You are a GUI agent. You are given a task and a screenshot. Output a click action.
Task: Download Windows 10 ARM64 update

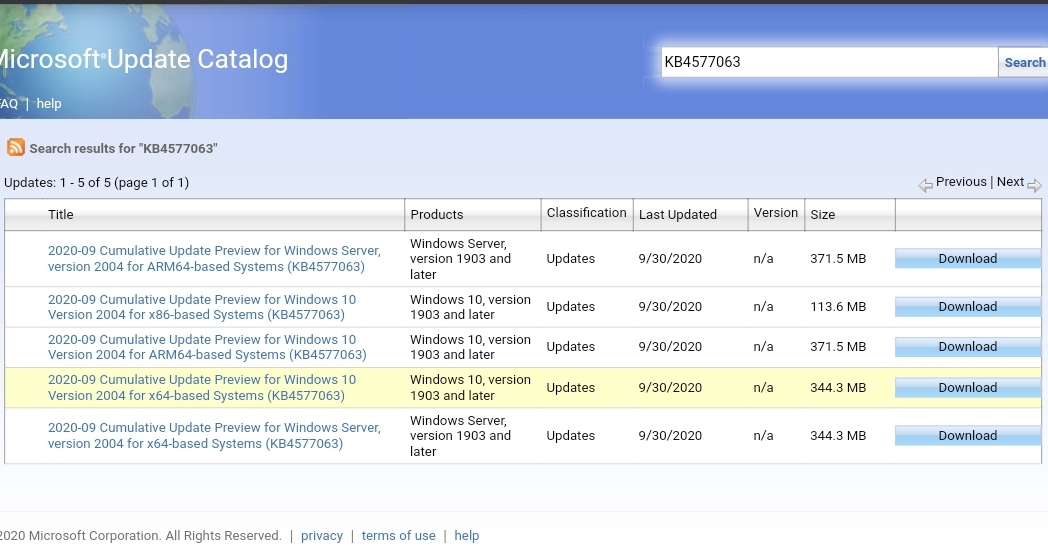pos(968,347)
